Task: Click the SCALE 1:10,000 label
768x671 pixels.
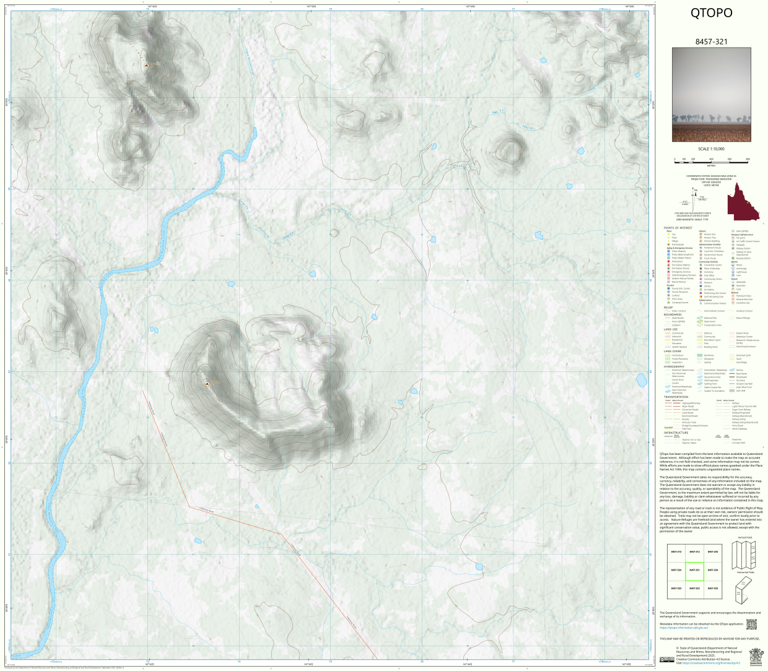Action: pyautogui.click(x=711, y=149)
